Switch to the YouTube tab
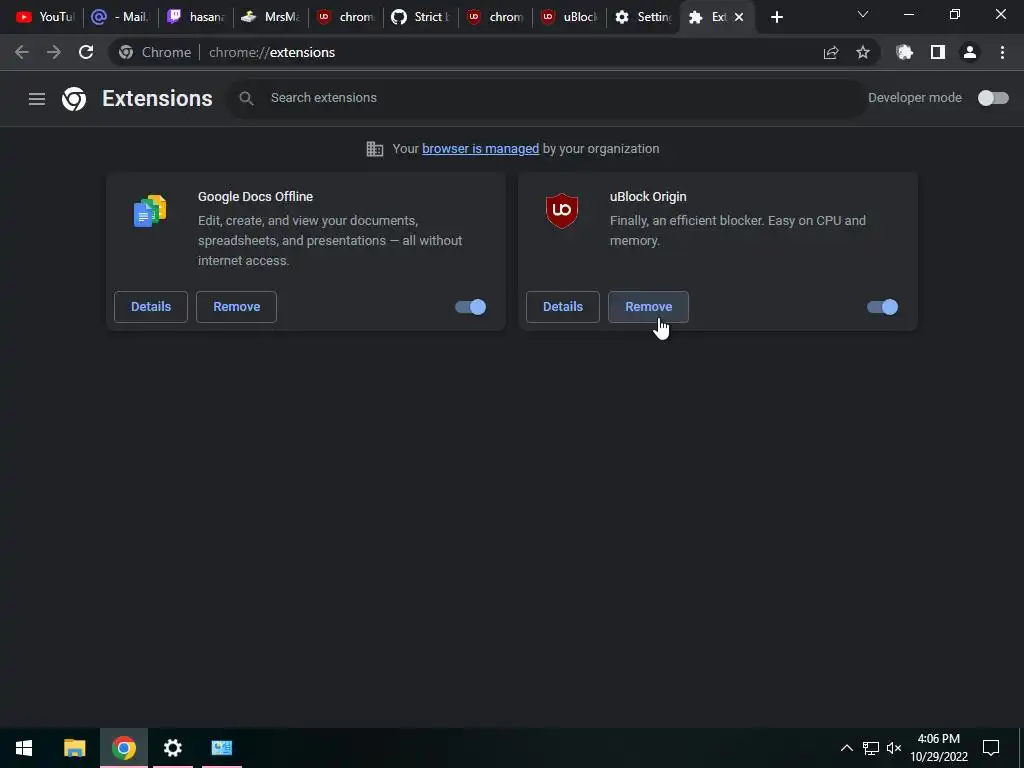Viewport: 1024px width, 768px height. (45, 17)
